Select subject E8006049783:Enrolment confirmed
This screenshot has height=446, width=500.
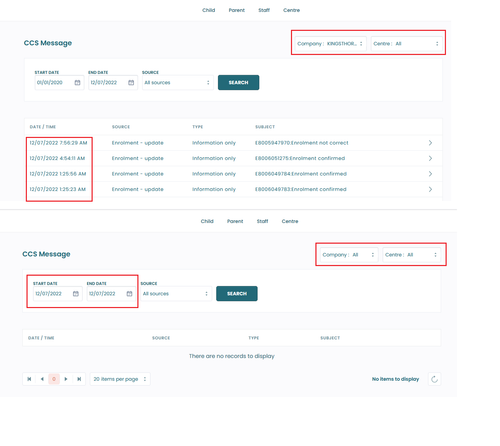301,189
